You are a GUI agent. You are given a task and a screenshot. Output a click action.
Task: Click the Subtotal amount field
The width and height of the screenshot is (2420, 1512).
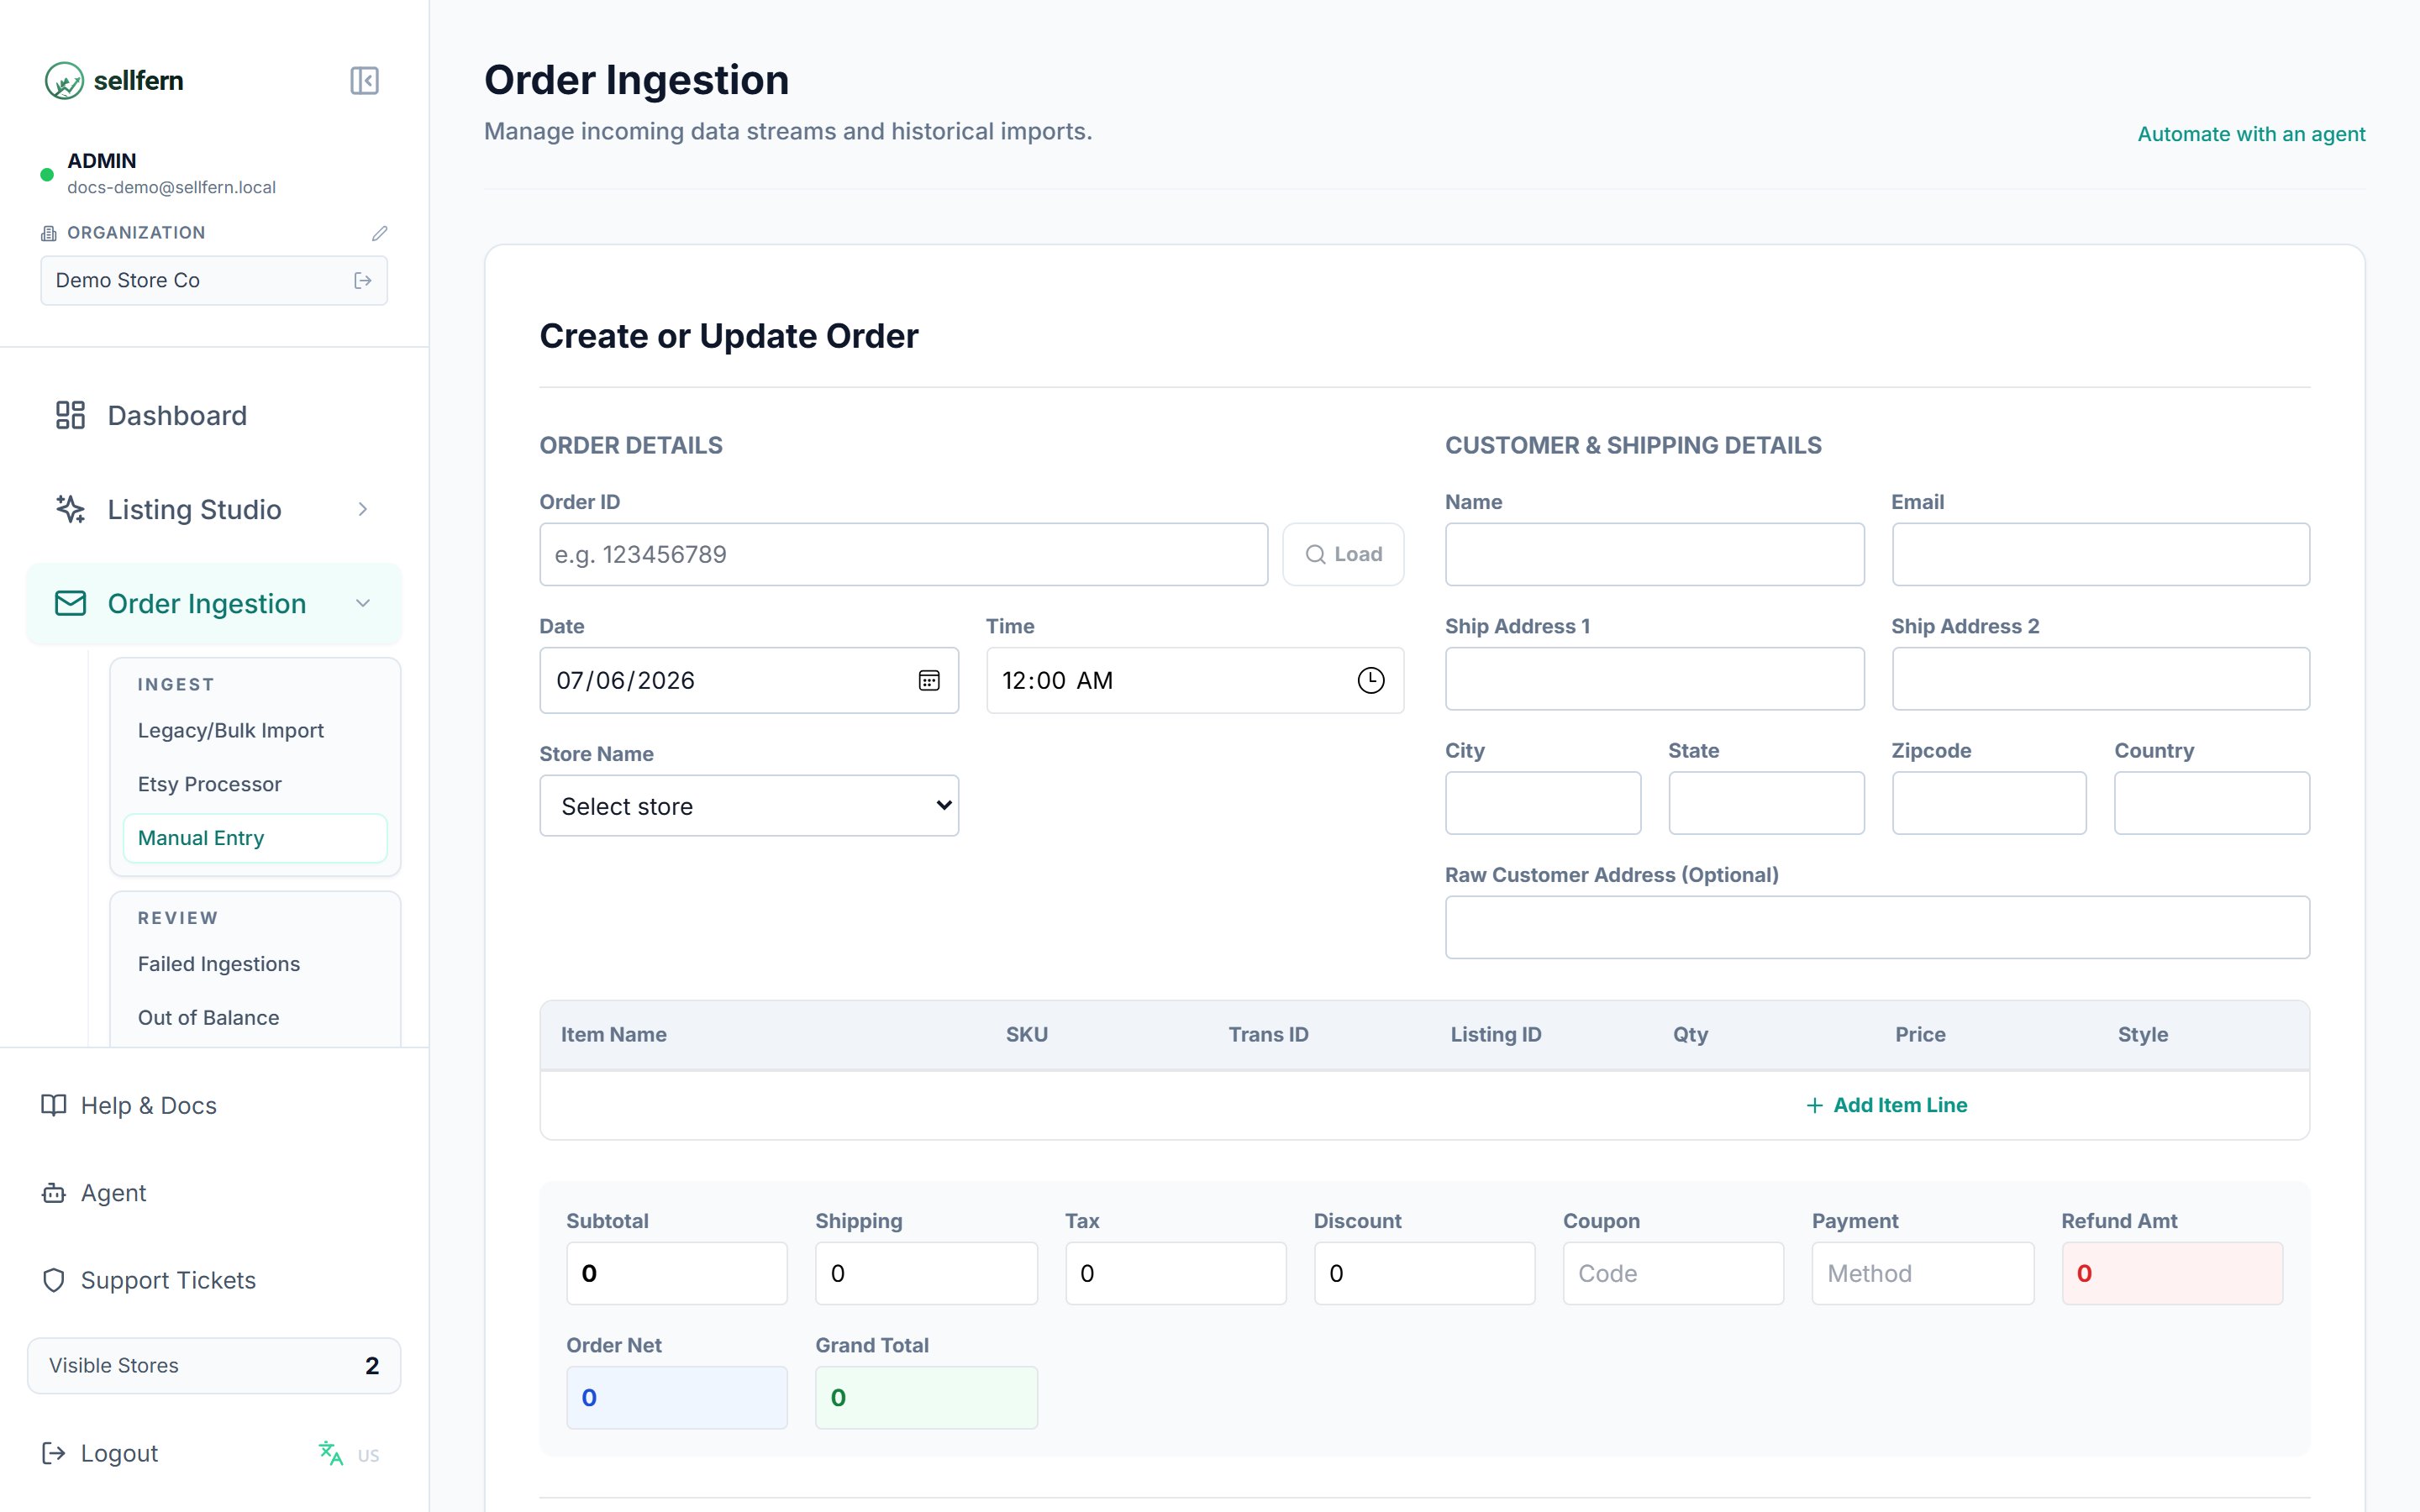point(677,1273)
